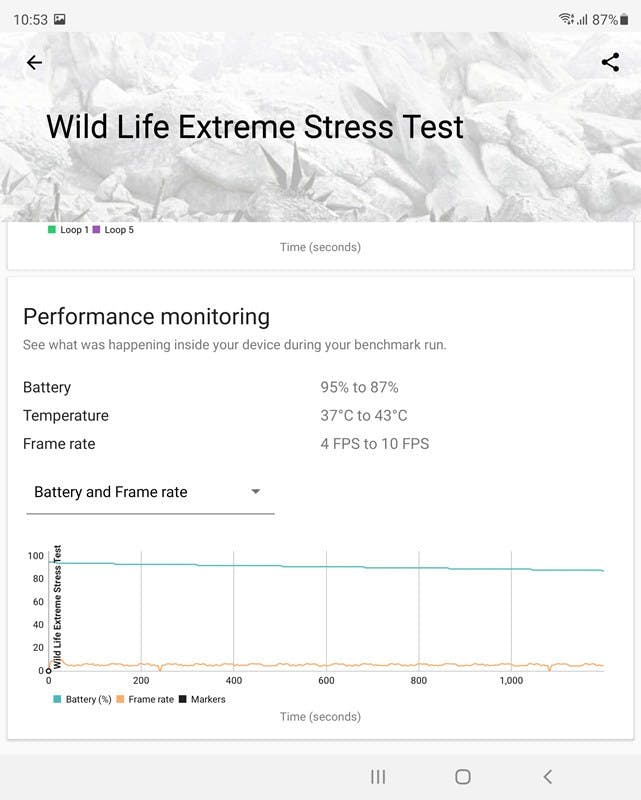Tap the share icon
This screenshot has width=641, height=800.
tap(610, 62)
